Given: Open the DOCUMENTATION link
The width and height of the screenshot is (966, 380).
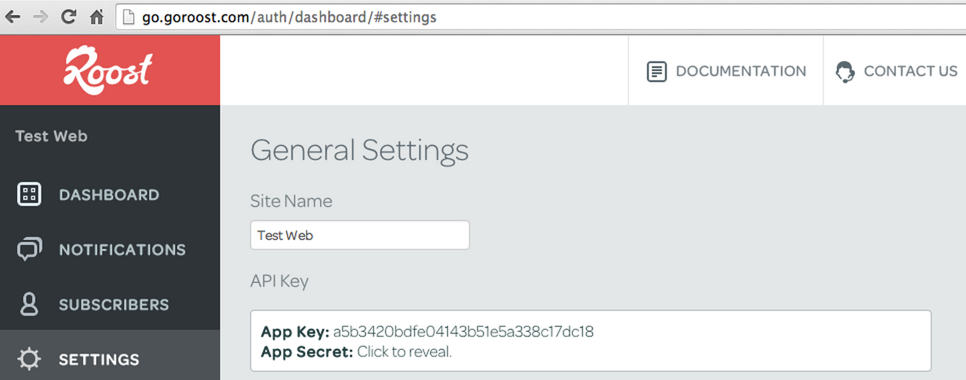Looking at the screenshot, I should [726, 71].
